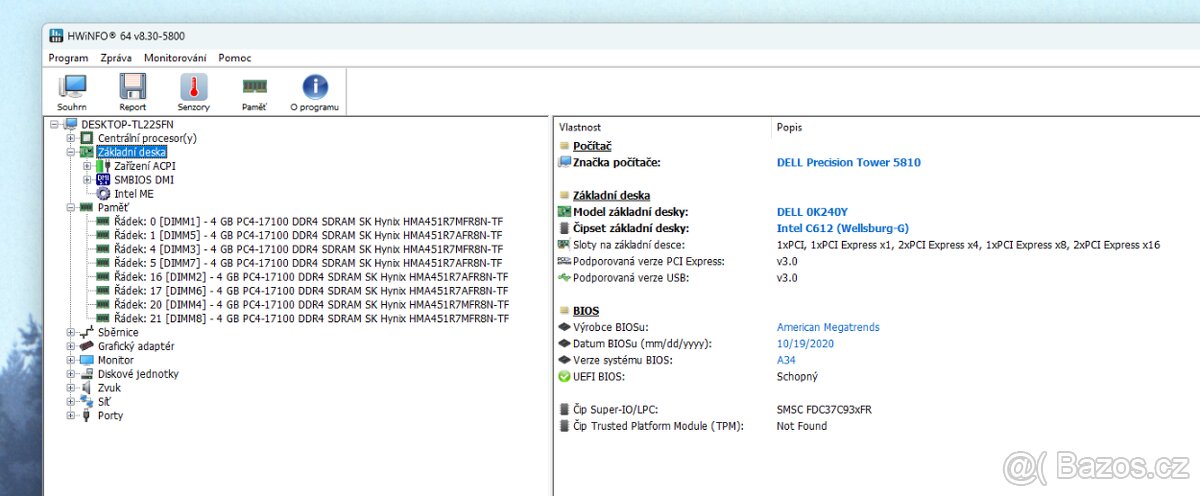The height and width of the screenshot is (496, 1200).
Task: Click the Zařízení ACPI tree icon
Action: (104, 166)
